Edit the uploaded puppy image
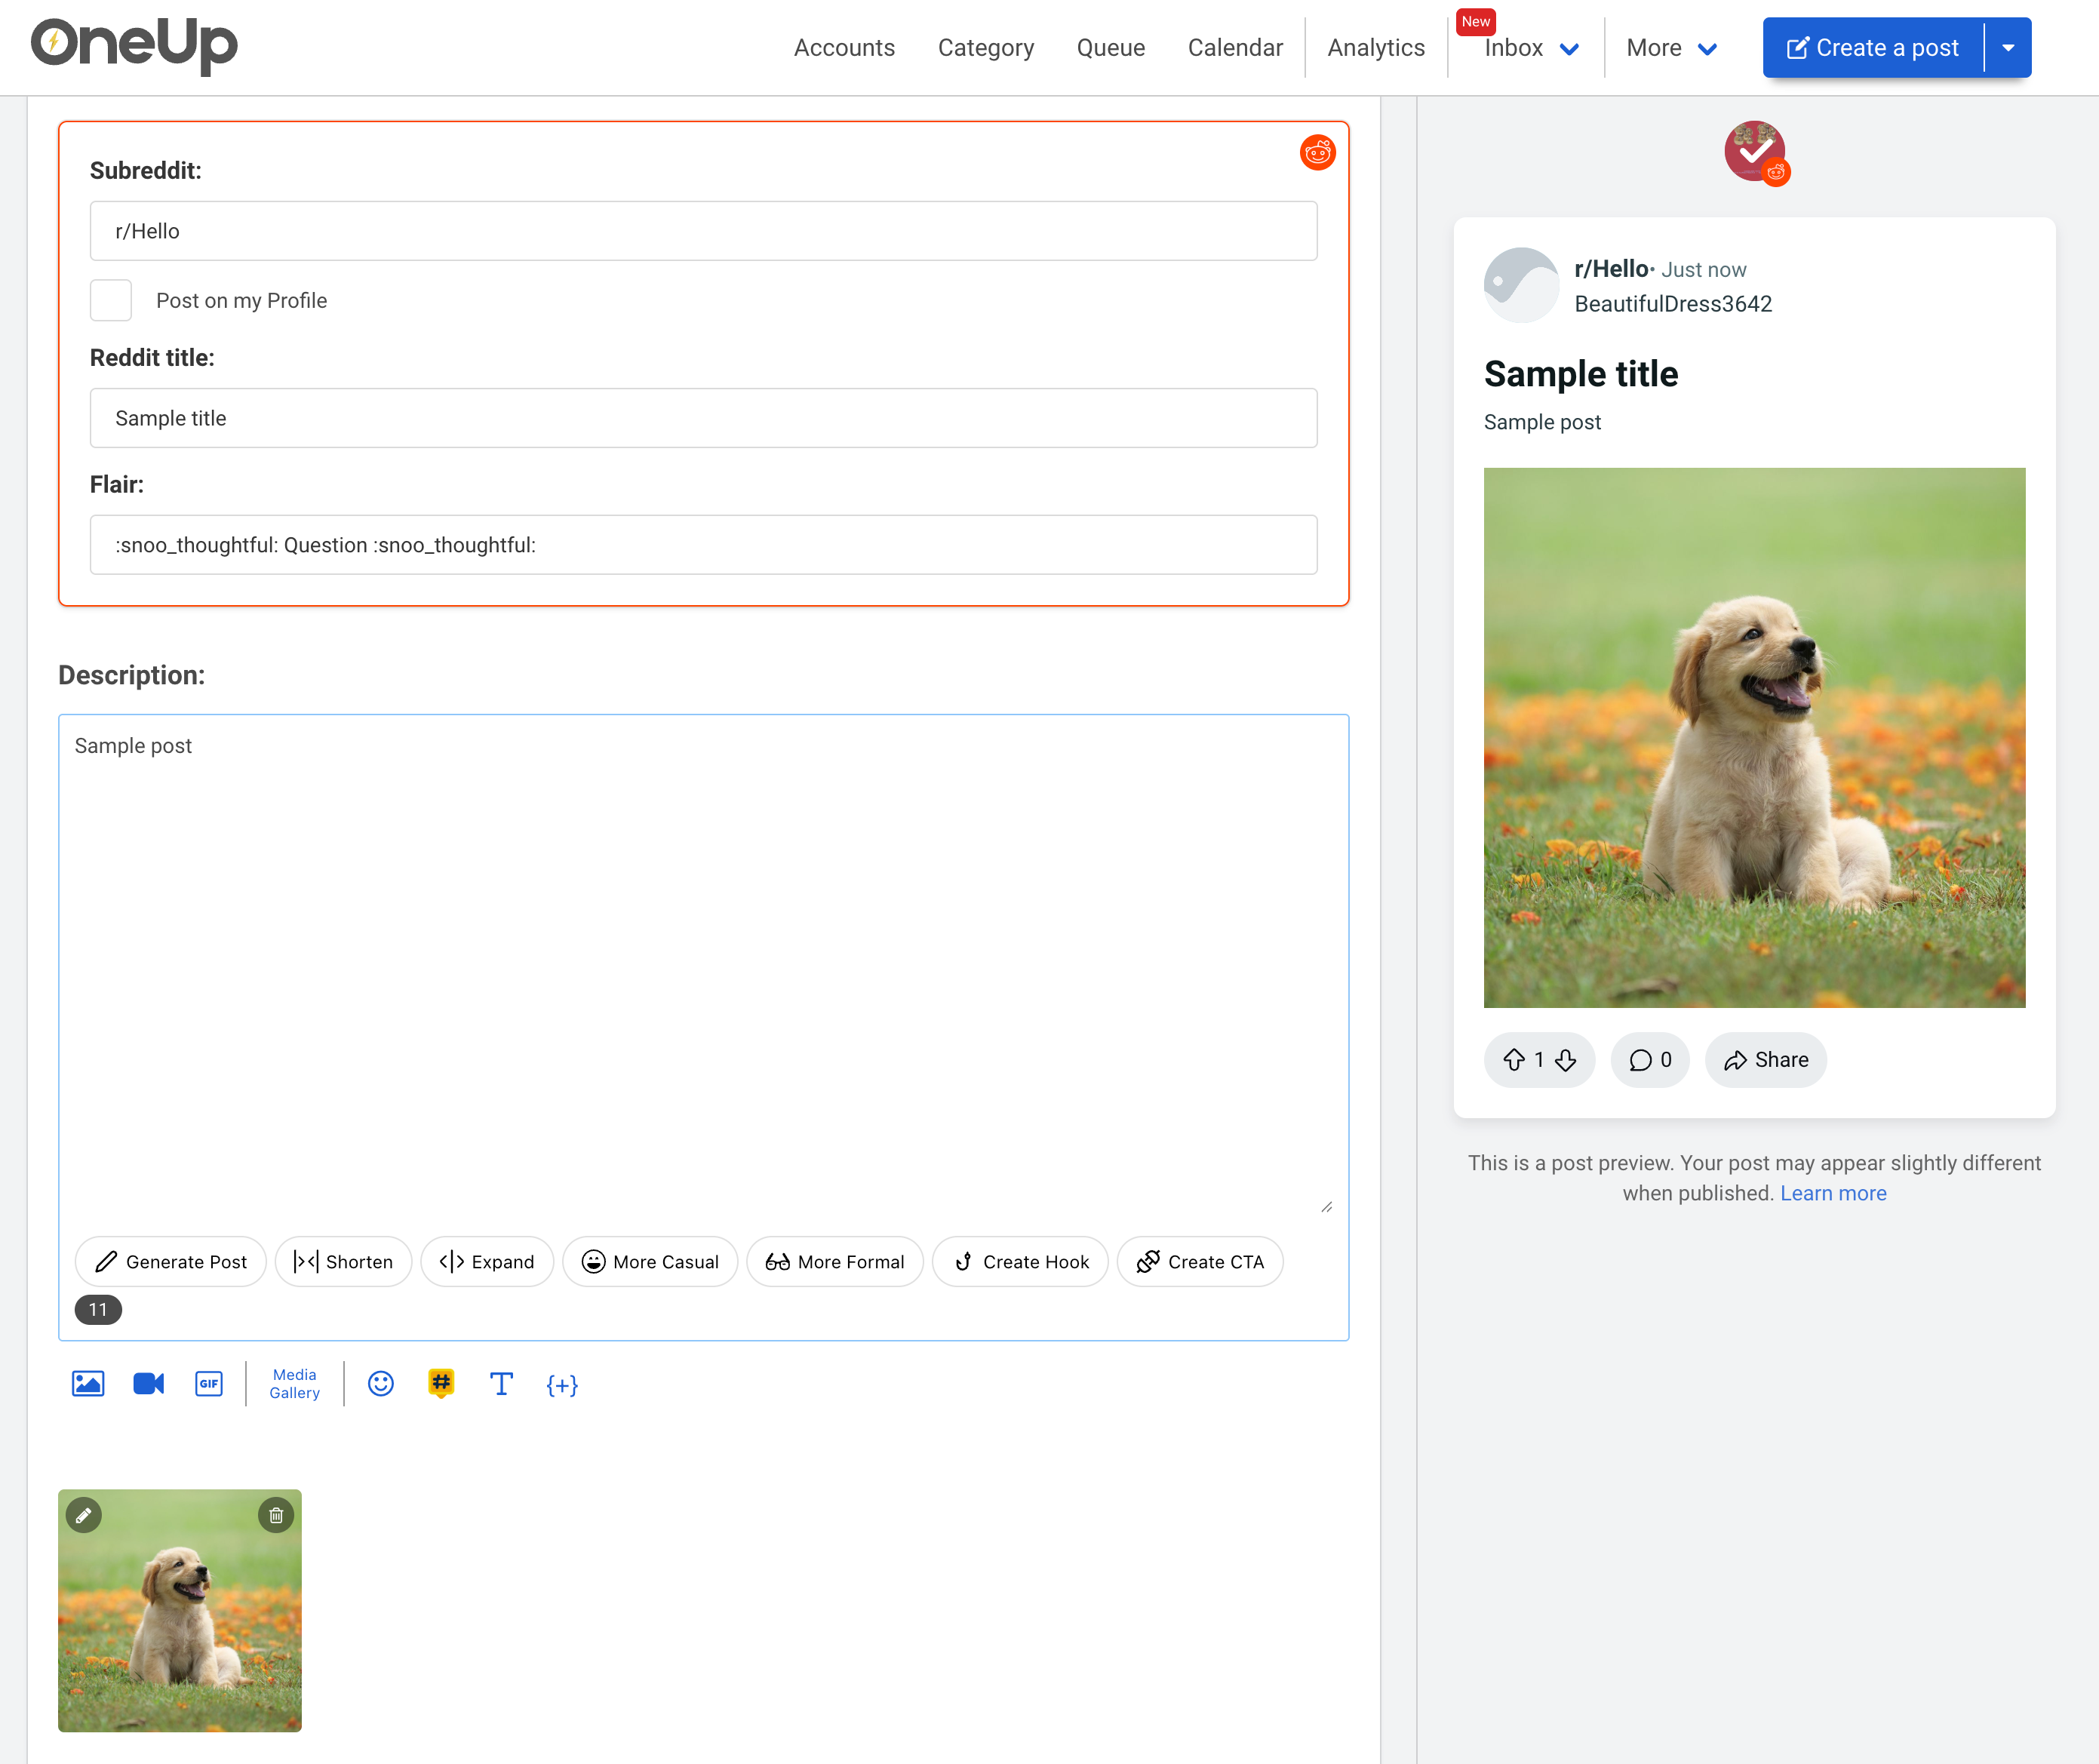2099x1764 pixels. pos(84,1515)
